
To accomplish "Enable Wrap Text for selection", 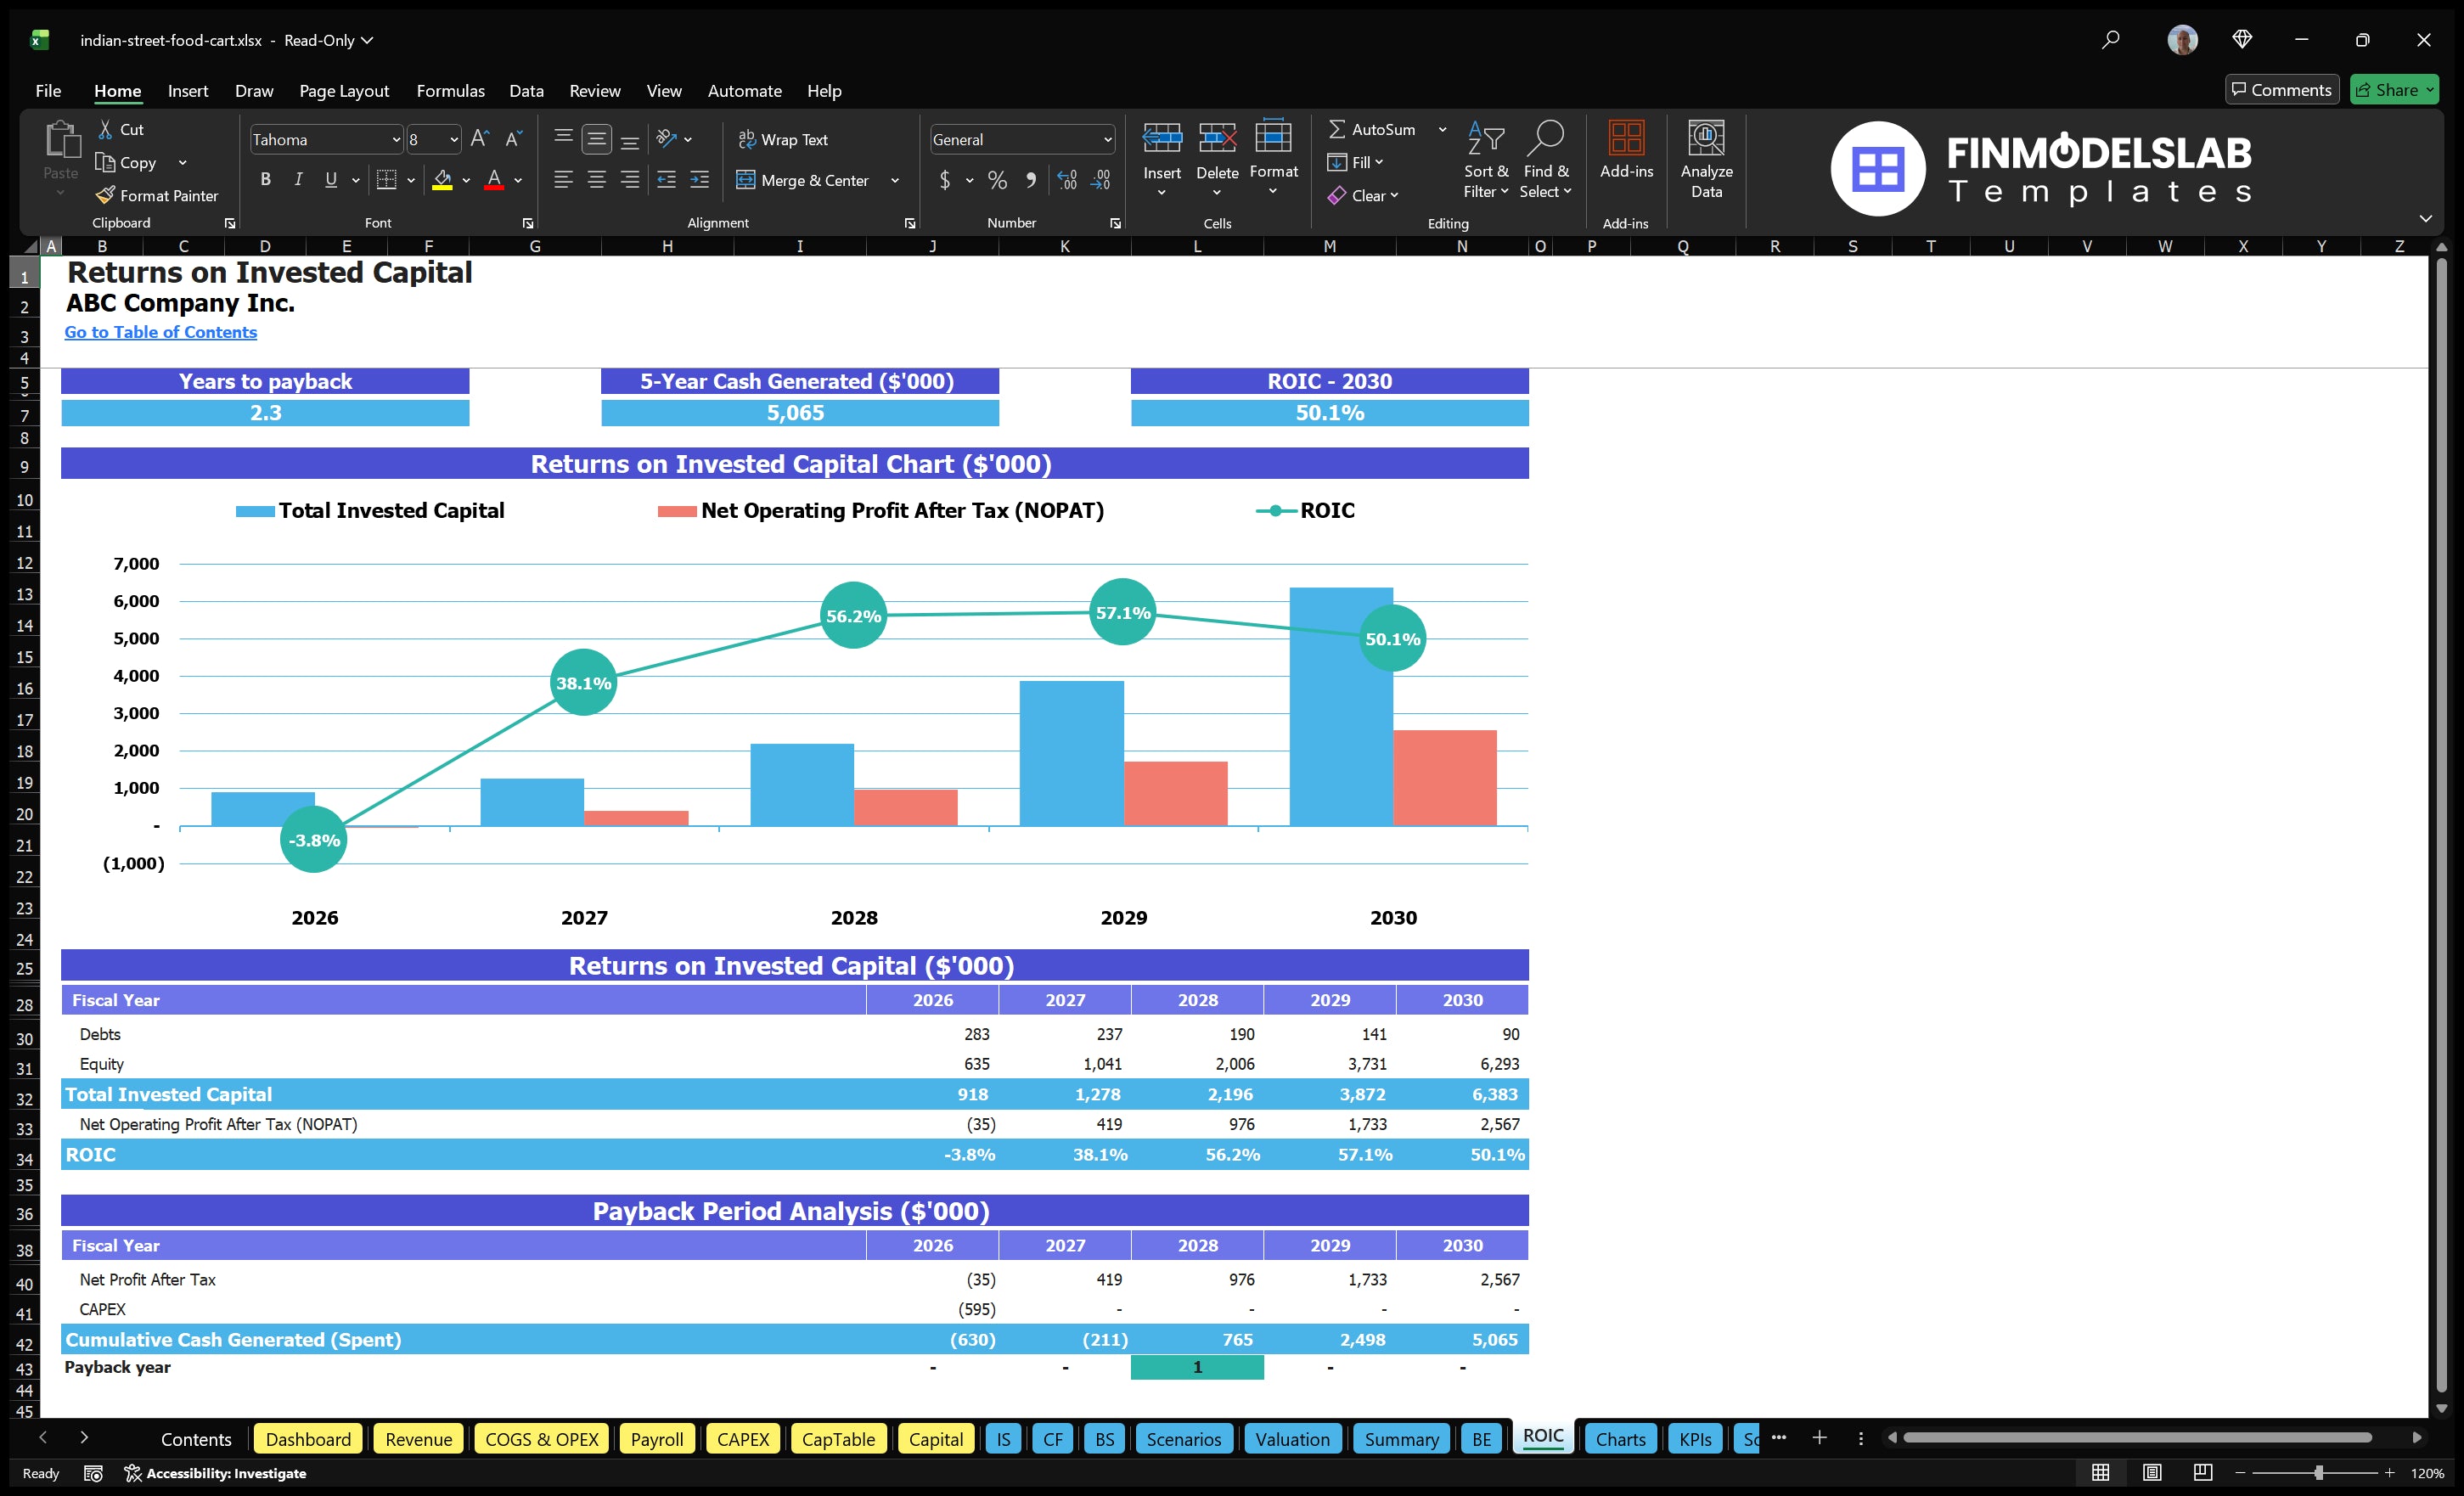I will click(784, 139).
